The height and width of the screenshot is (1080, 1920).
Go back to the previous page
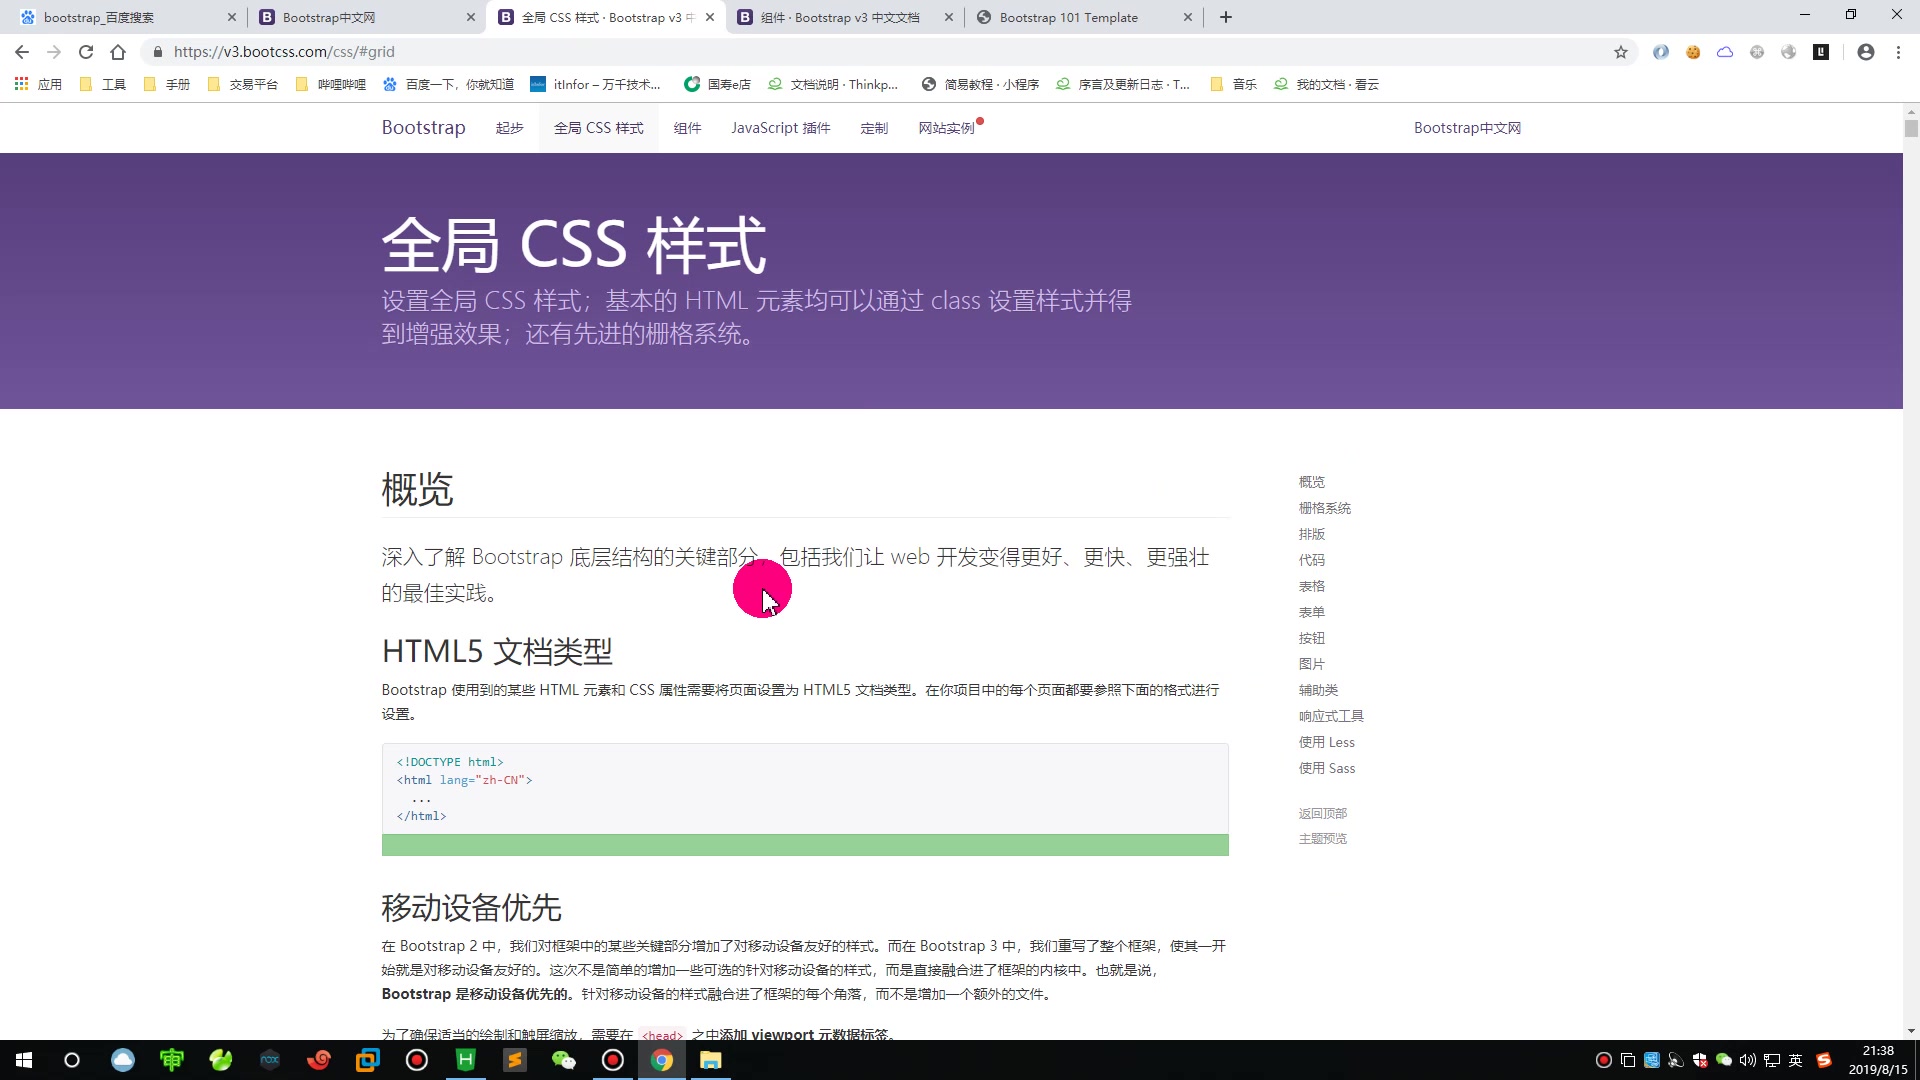pos(22,52)
